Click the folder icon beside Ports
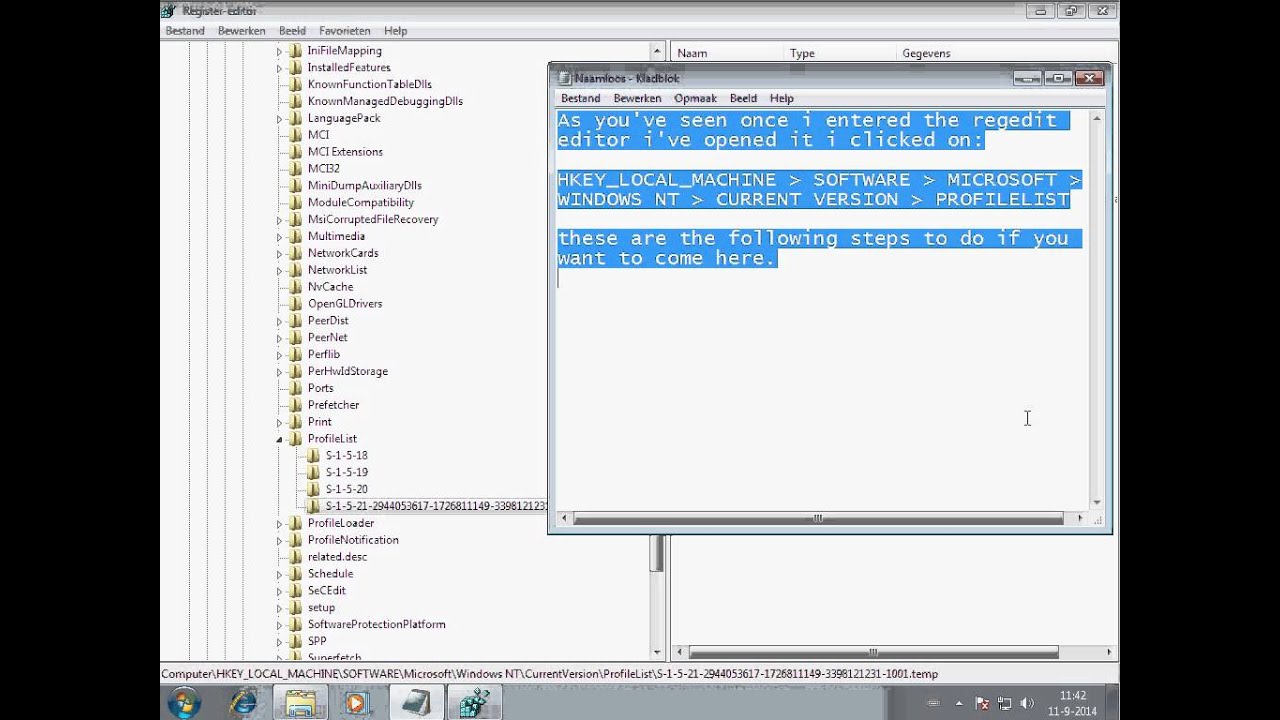 click(295, 388)
